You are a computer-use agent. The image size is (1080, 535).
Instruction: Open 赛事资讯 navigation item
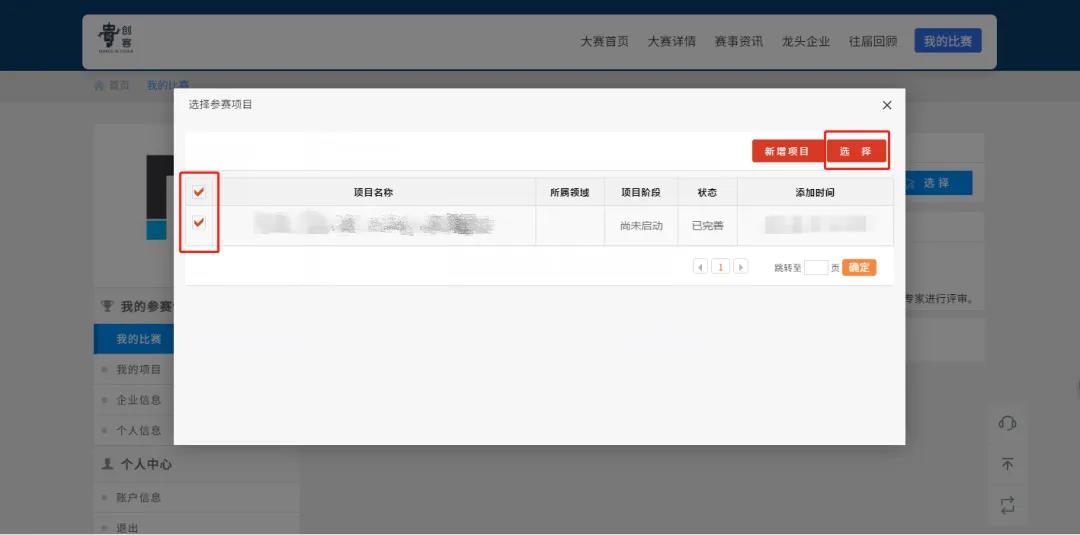738,41
